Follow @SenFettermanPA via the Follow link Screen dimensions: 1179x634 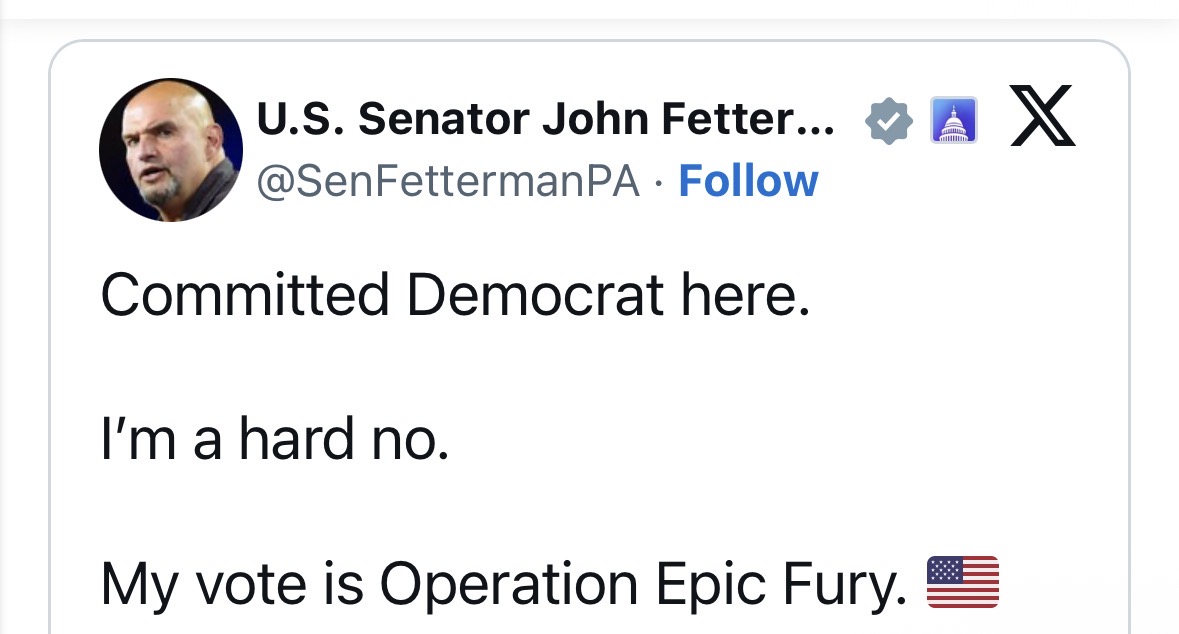click(x=748, y=181)
